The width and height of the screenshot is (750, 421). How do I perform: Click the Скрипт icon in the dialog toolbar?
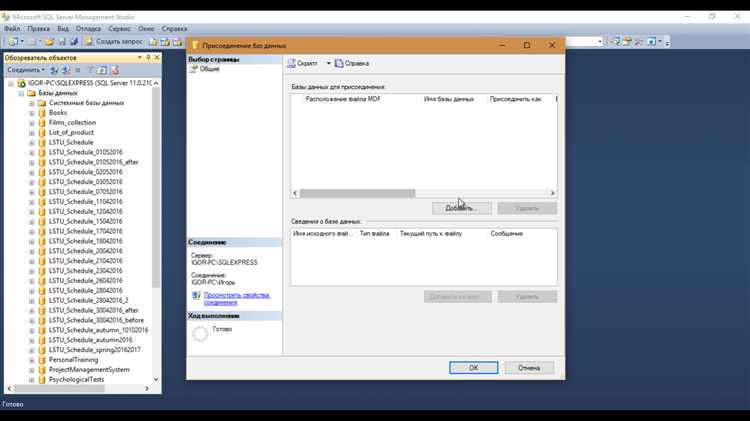(x=292, y=63)
